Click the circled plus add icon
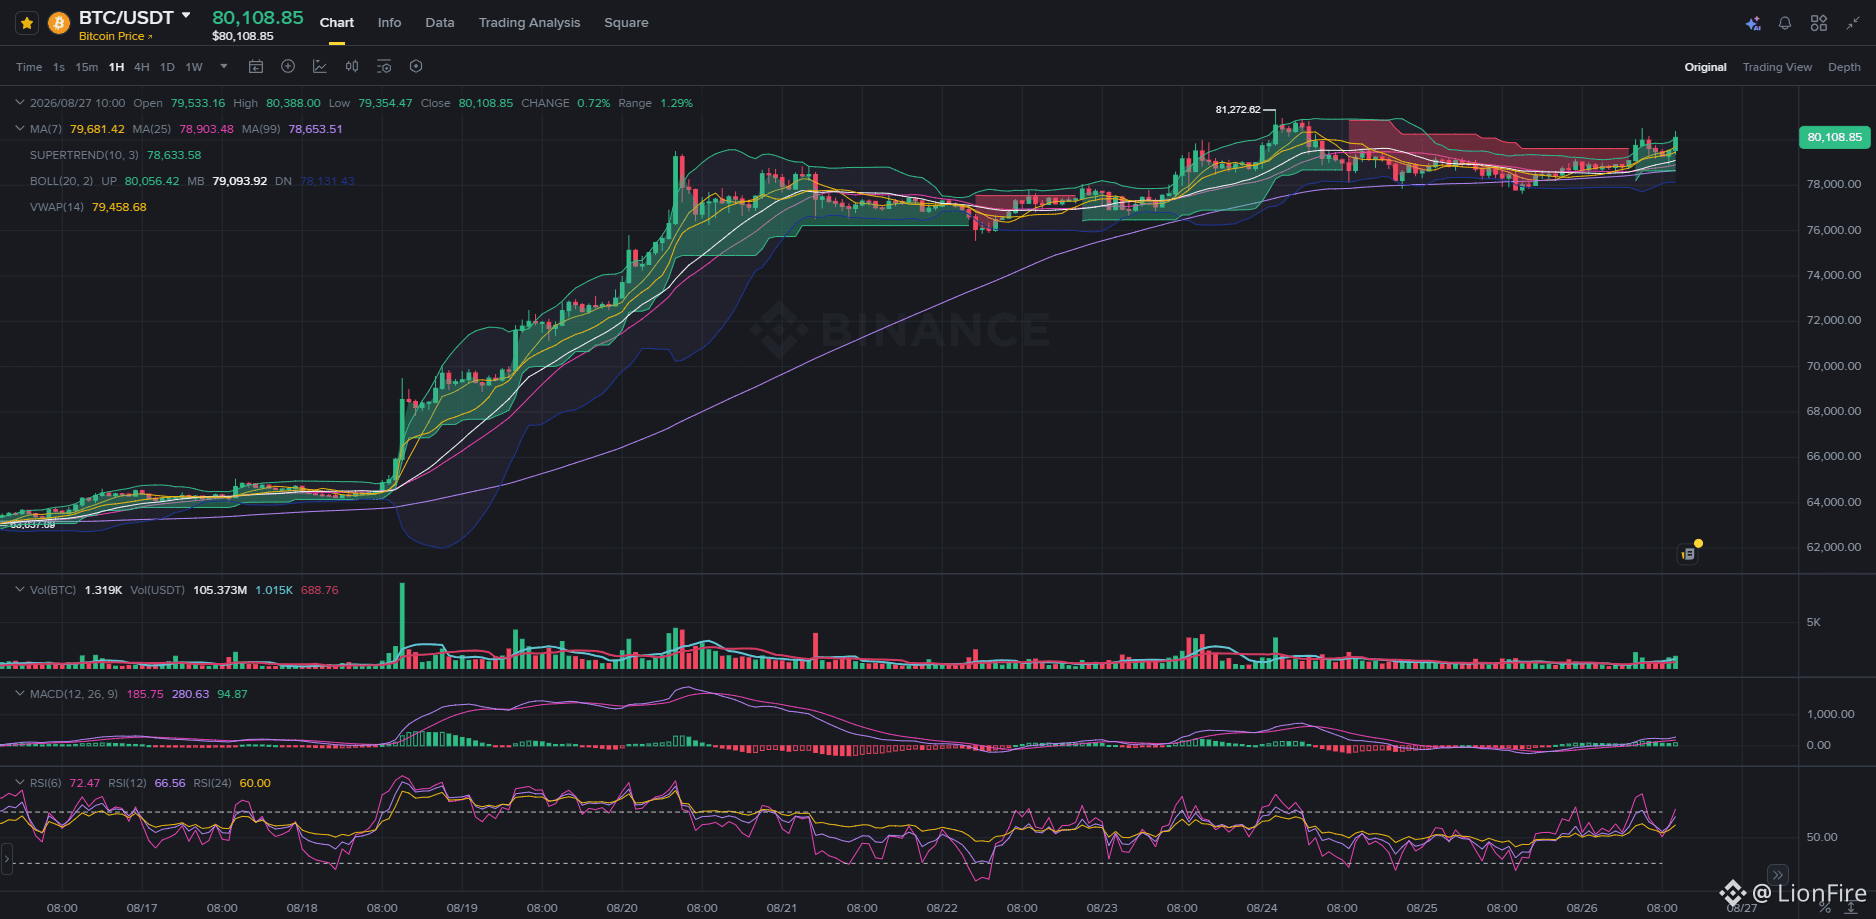 pos(288,66)
